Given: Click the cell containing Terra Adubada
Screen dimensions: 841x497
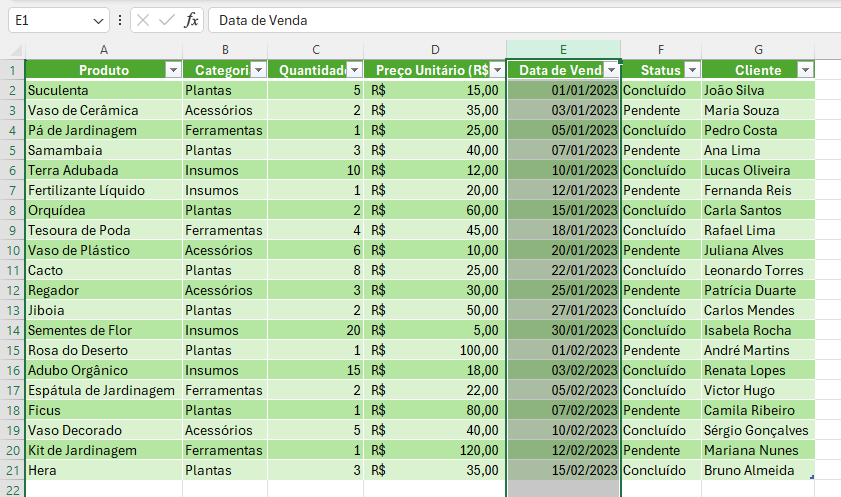Looking at the screenshot, I should (104, 170).
